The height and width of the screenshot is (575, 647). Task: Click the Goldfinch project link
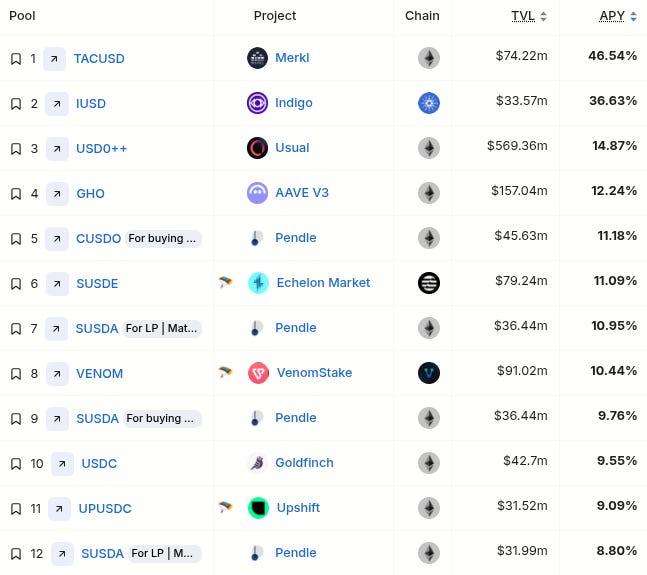[x=304, y=463]
